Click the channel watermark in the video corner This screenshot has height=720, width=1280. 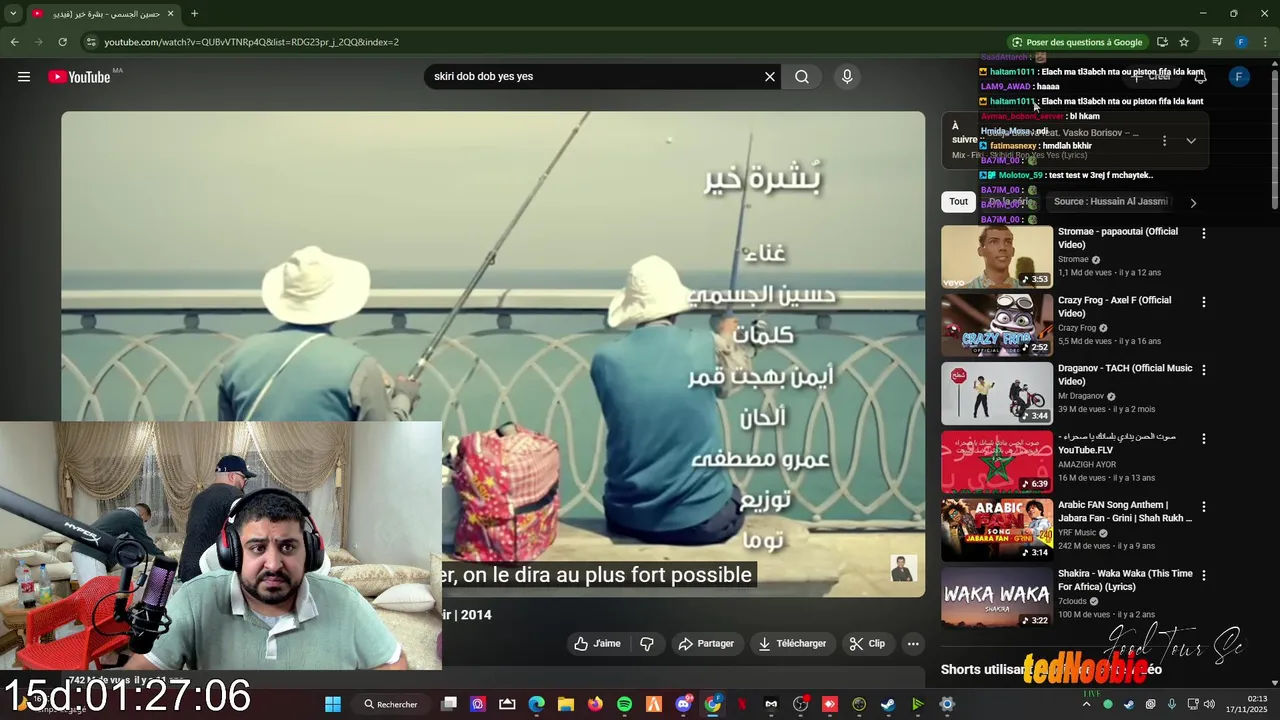pyautogui.click(x=903, y=569)
